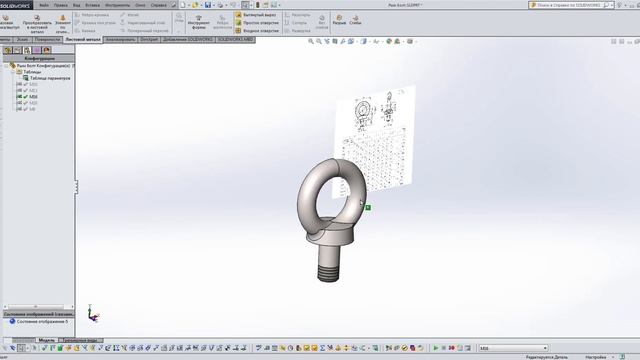Expand the Save dropdown arrow
Viewport: 640px width, 360px height.
coord(213,5)
